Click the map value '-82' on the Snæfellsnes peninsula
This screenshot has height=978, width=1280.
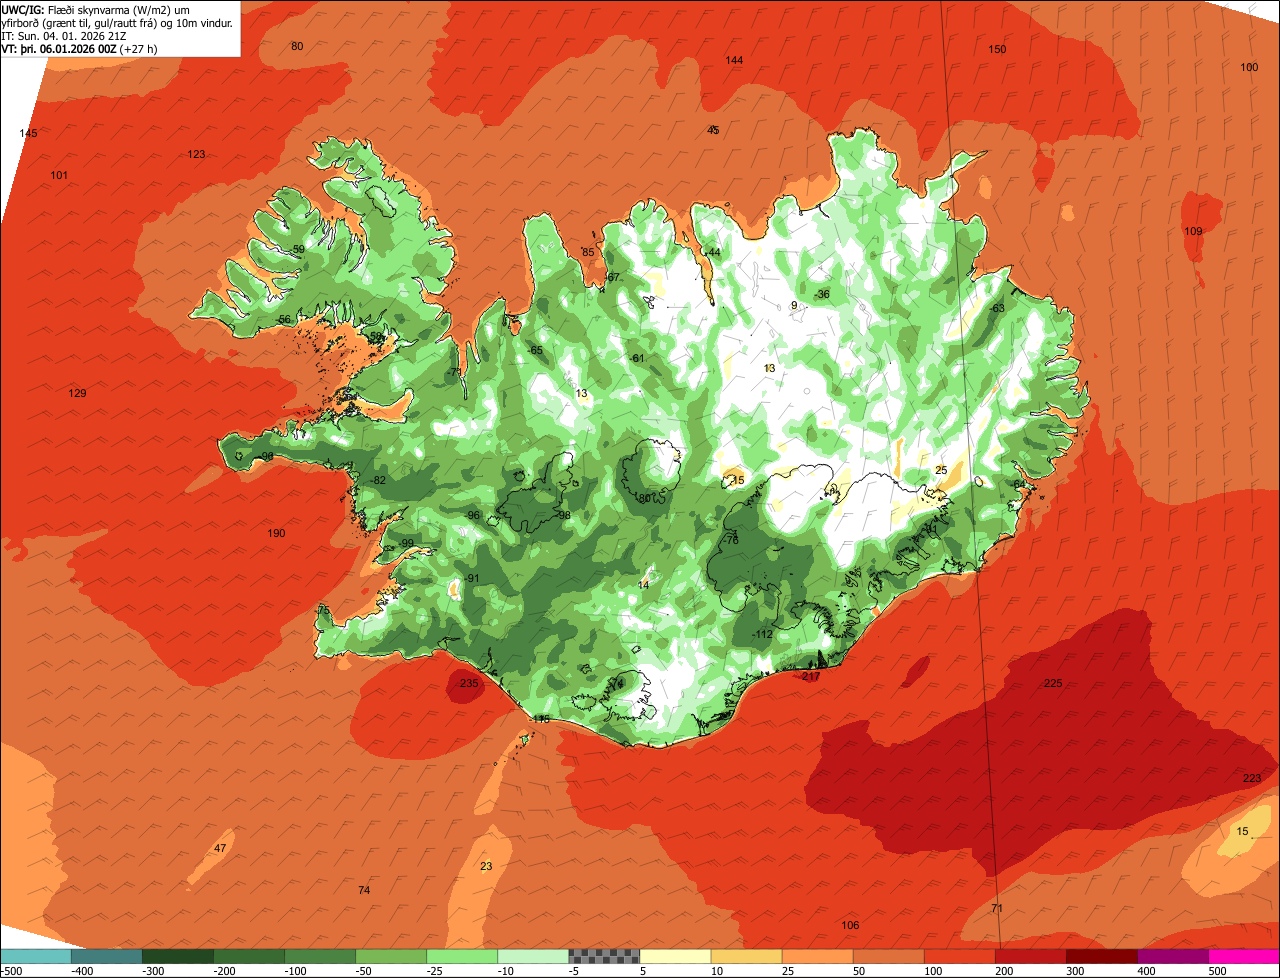(x=378, y=481)
